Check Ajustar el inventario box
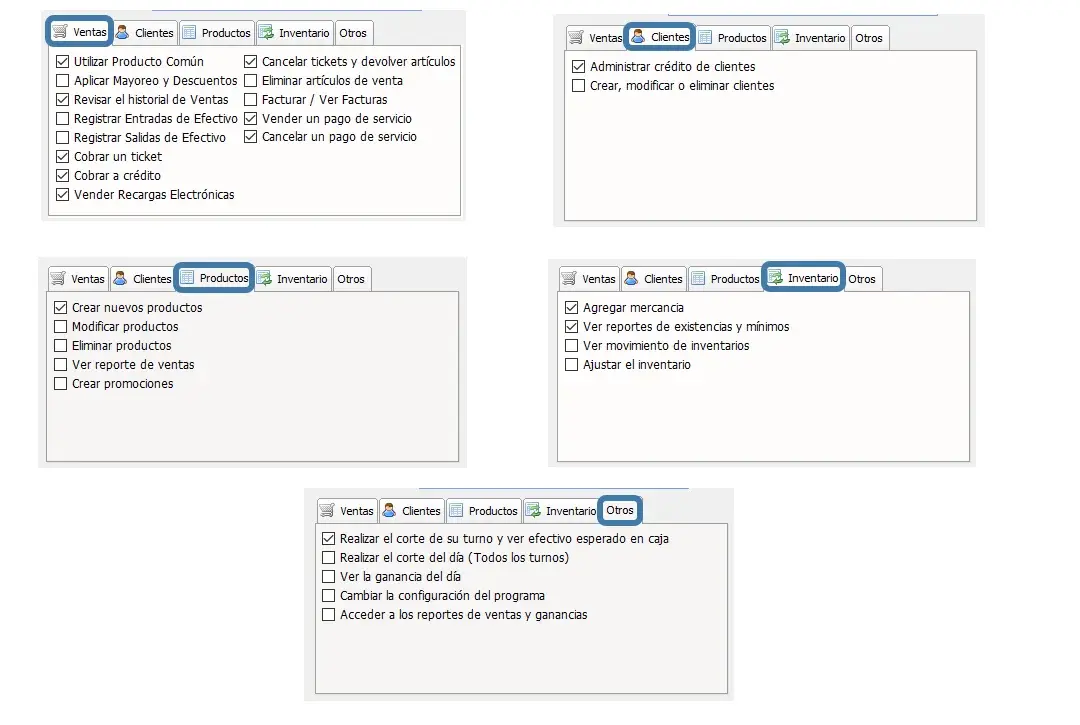 (x=572, y=364)
